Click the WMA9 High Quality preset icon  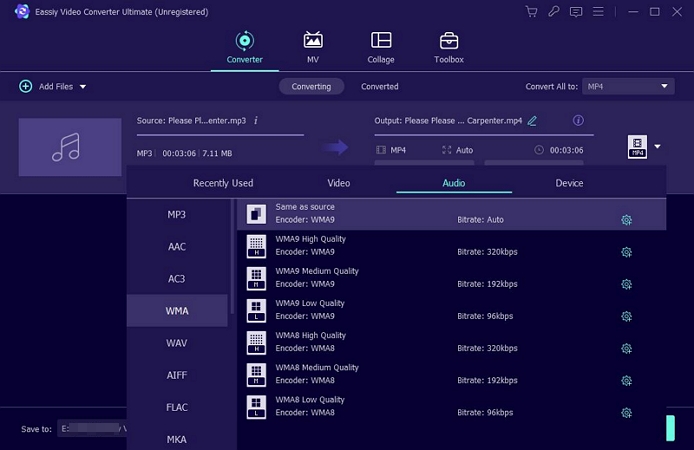[256, 246]
